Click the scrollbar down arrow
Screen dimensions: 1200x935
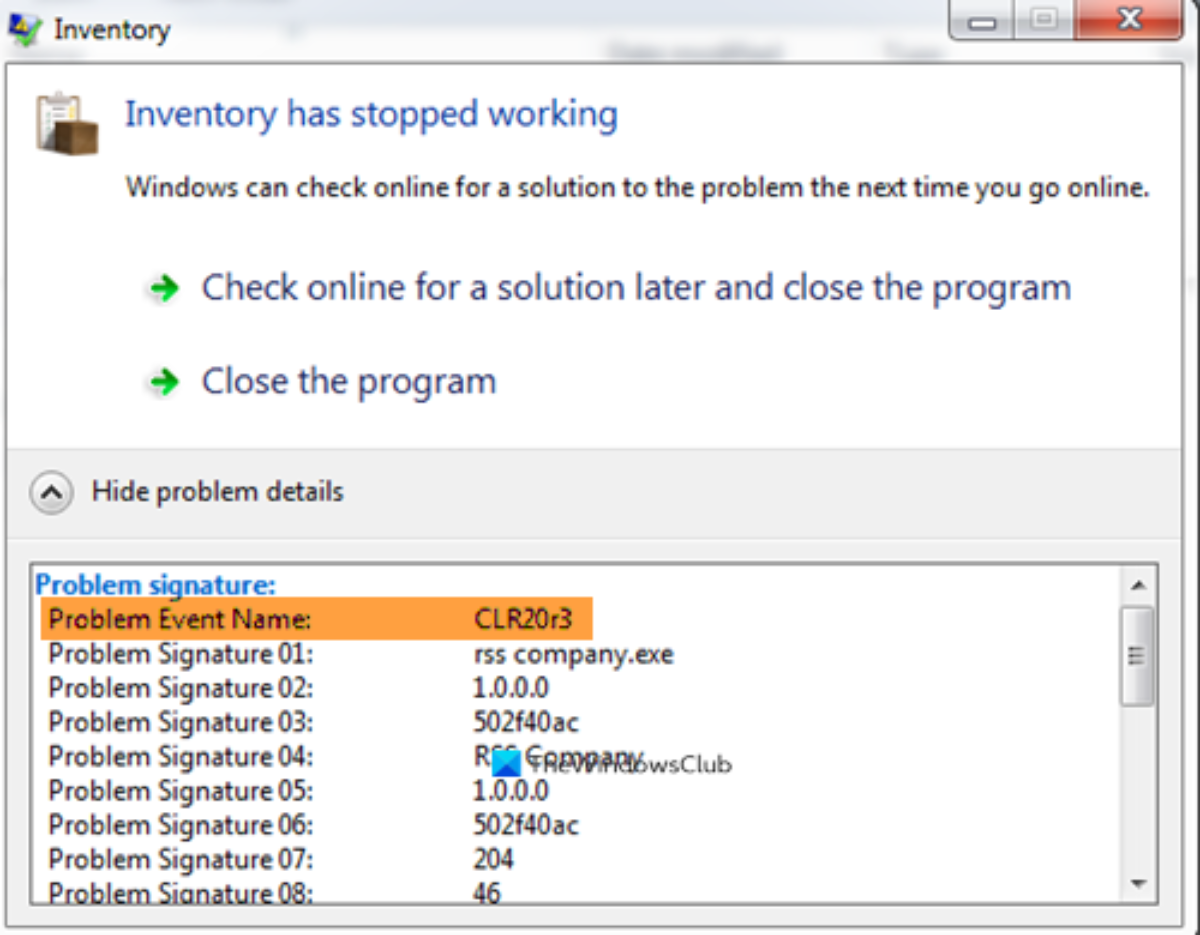click(x=1138, y=883)
